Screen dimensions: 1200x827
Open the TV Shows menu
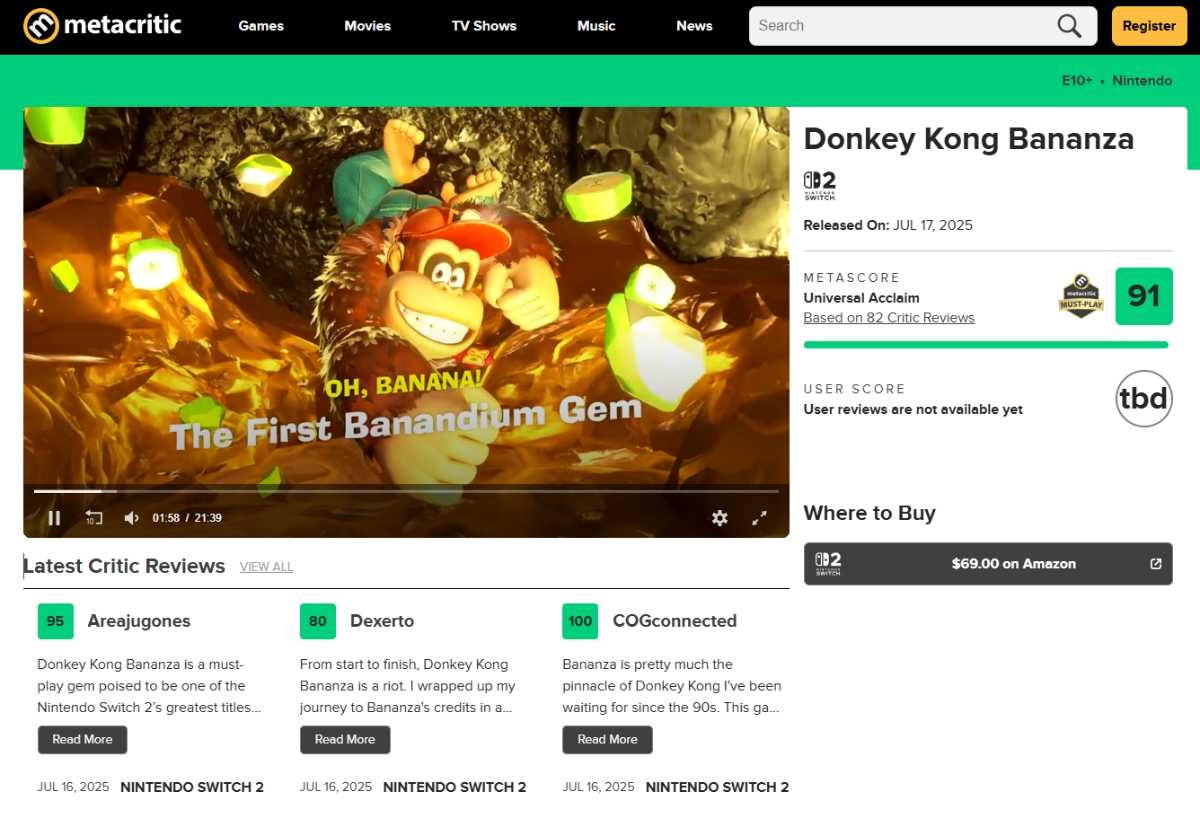pos(484,26)
